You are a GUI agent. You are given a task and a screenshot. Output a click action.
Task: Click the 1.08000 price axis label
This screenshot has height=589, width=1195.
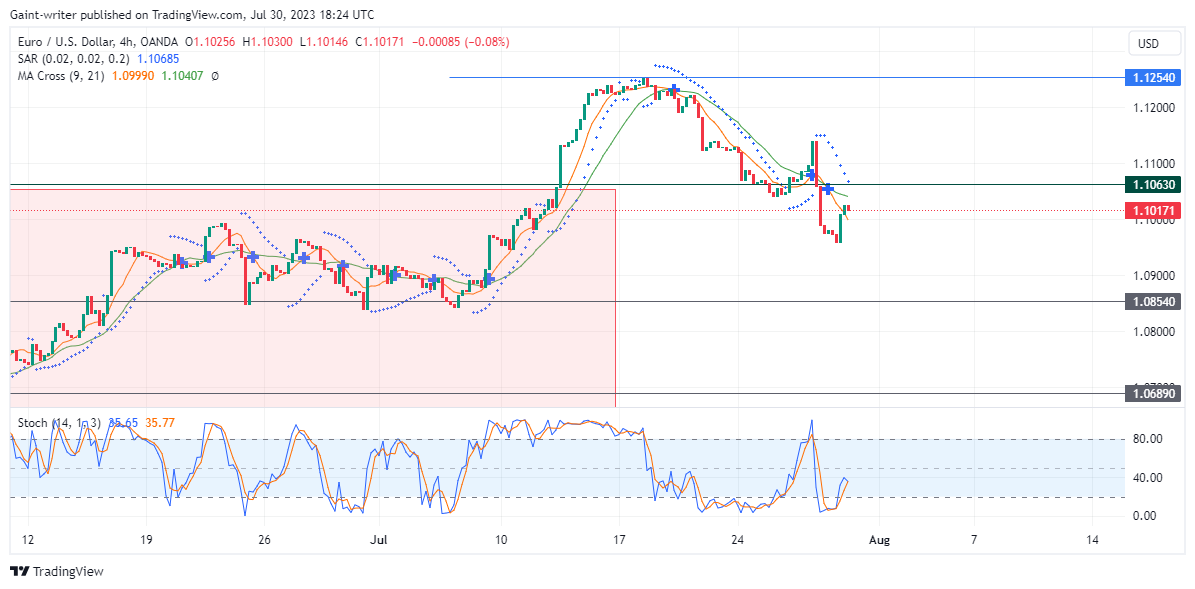1152,331
